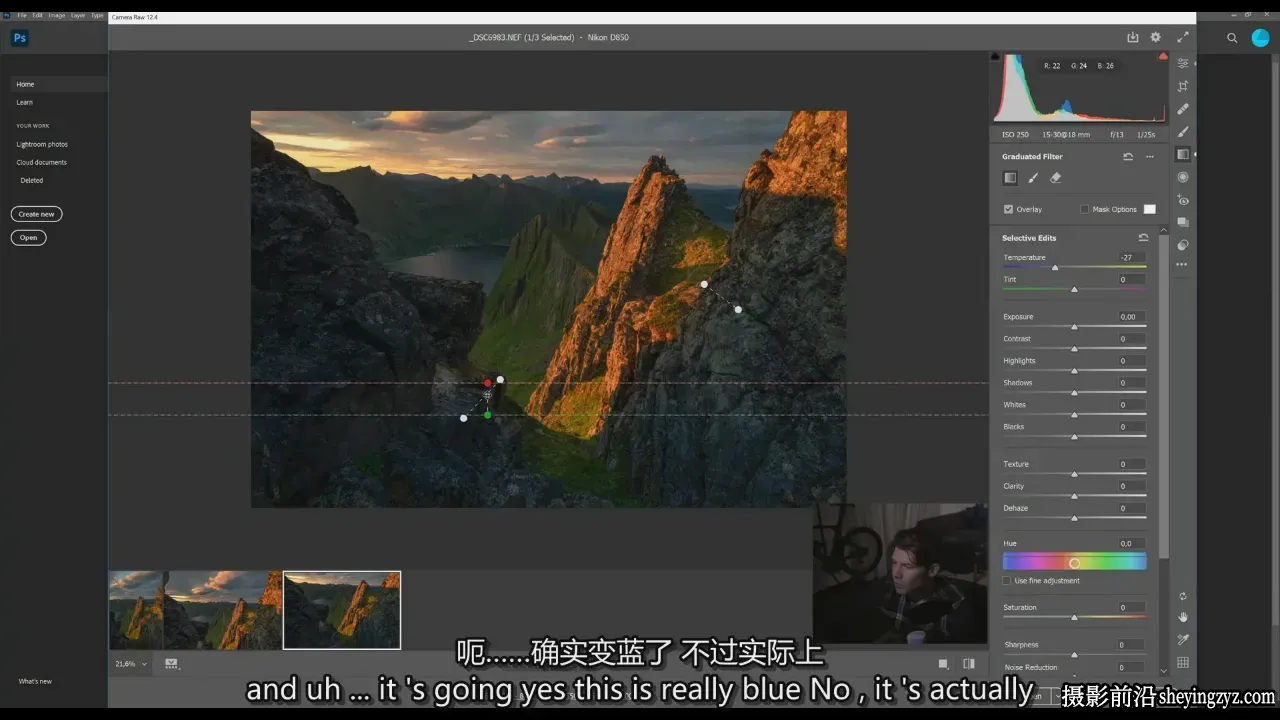Click the rotate/toggle view icon above hand tool
Screen dimensions: 1280x720
pyautogui.click(x=1183, y=596)
